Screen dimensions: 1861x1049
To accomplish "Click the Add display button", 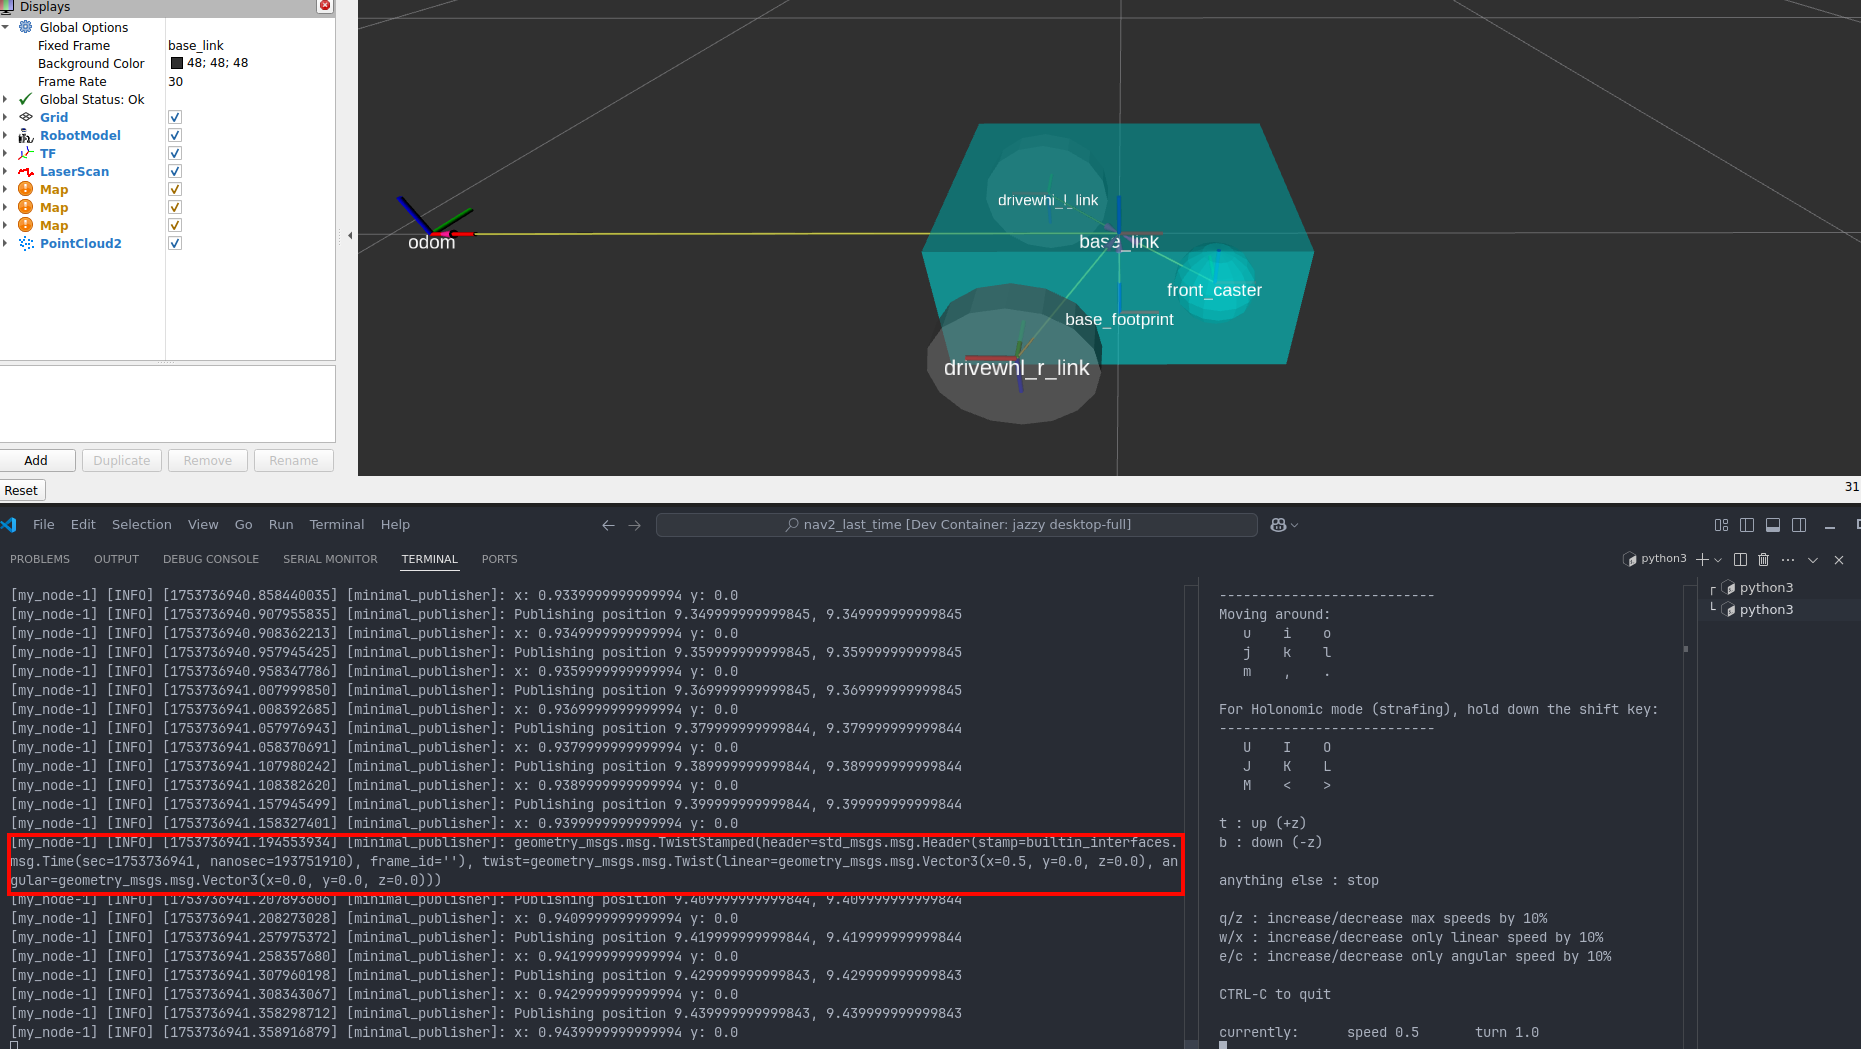I will point(37,460).
